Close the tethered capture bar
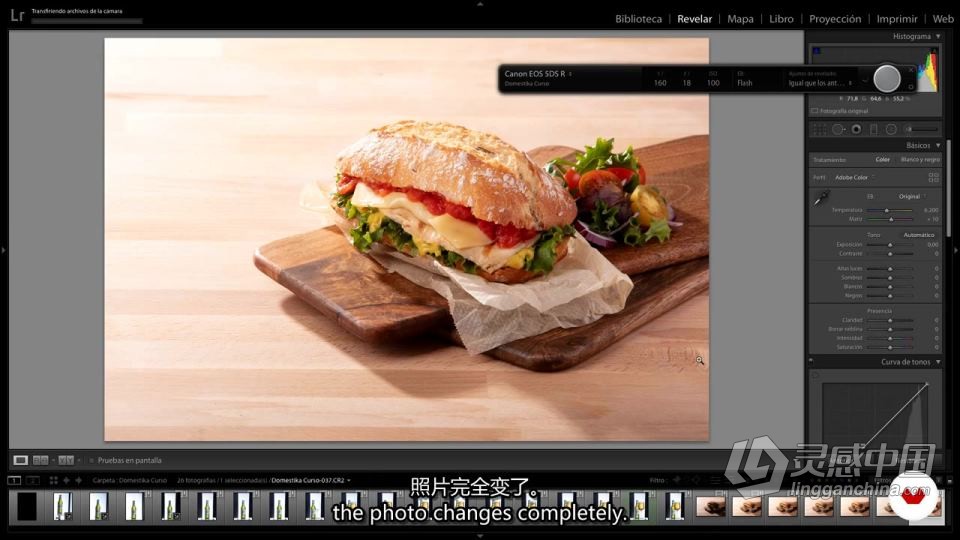960x540 pixels. coord(910,70)
